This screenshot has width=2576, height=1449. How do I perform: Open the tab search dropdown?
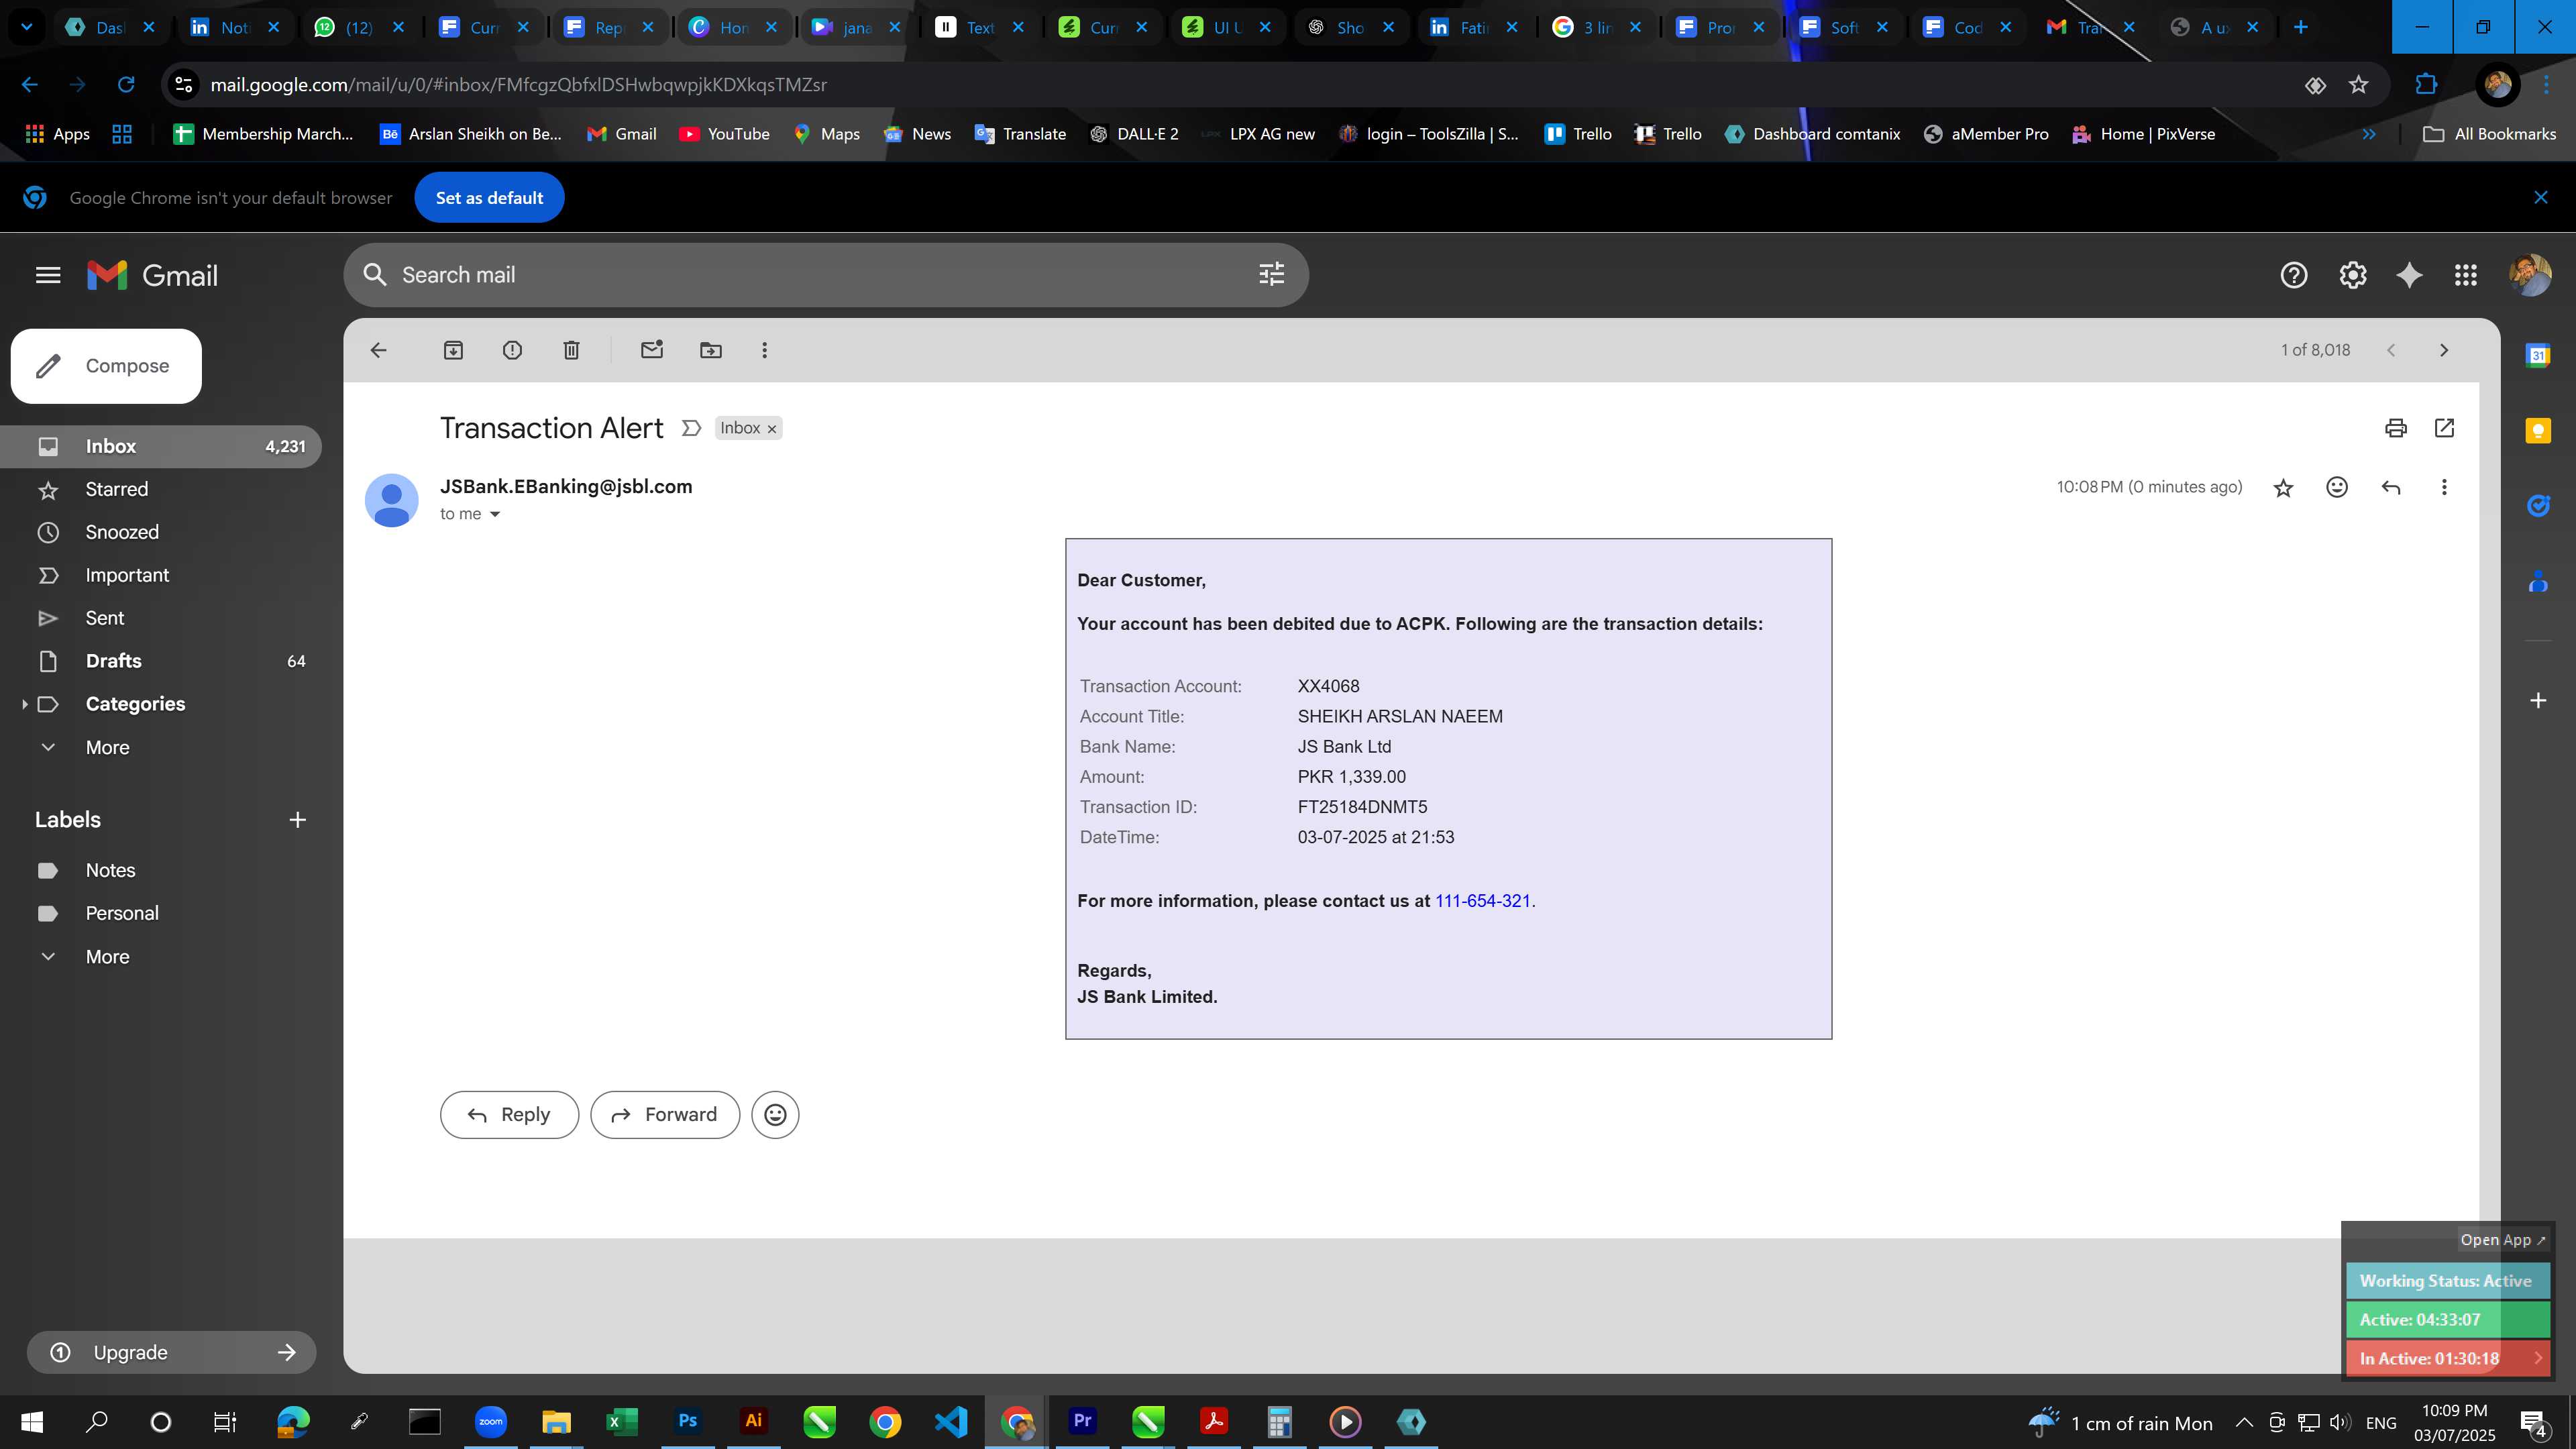pyautogui.click(x=27, y=27)
